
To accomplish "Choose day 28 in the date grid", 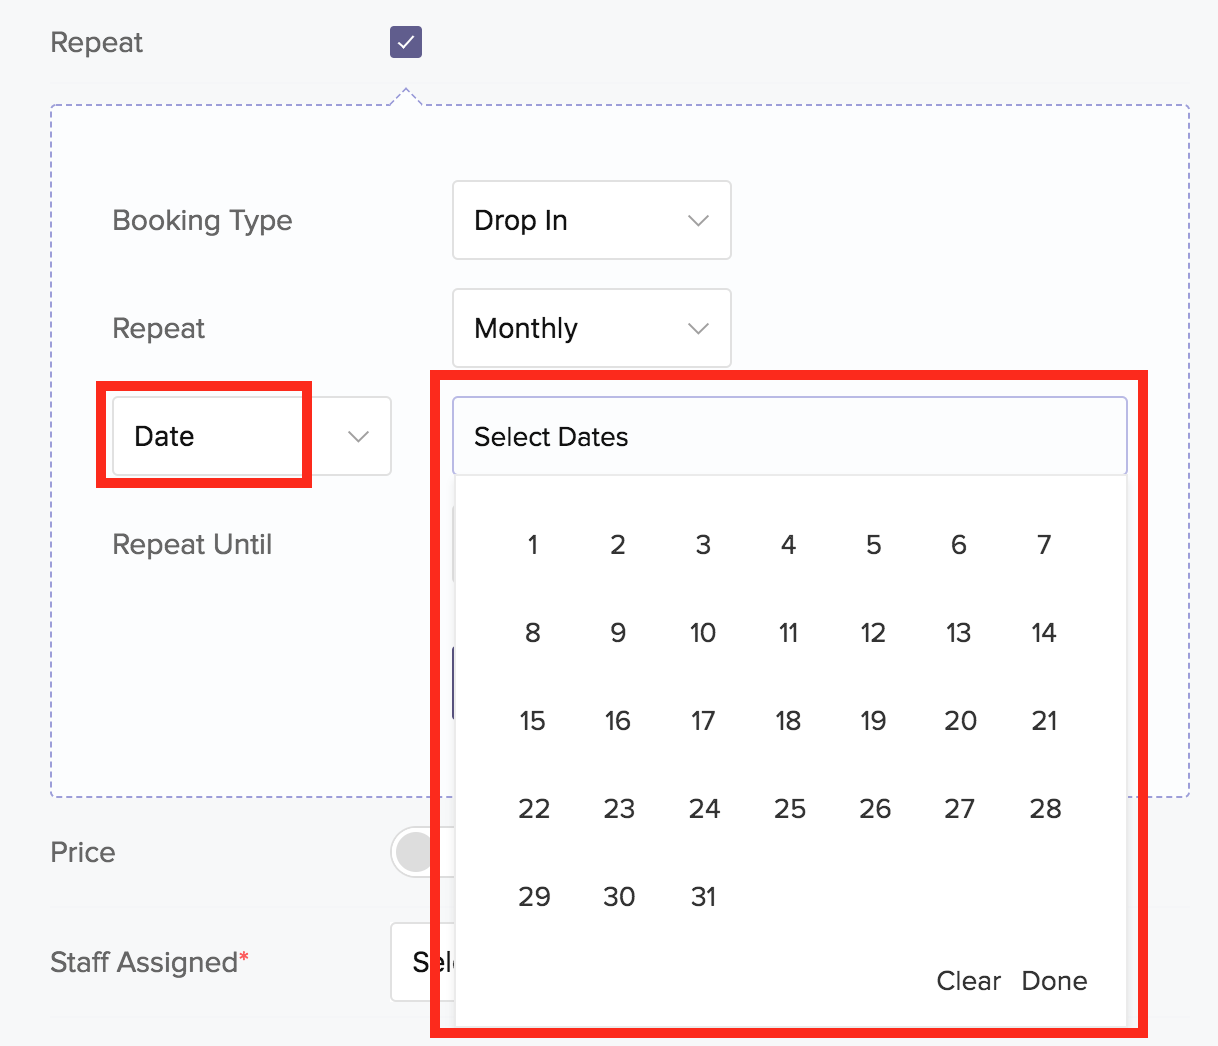I will coord(1045,809).
